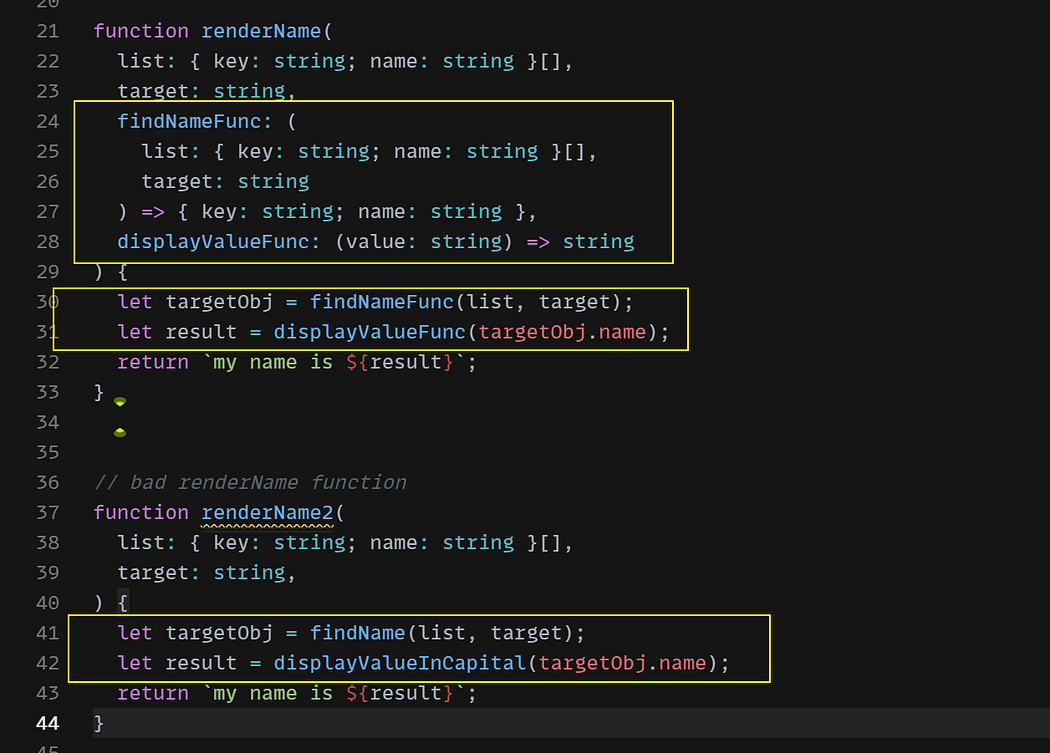The height and width of the screenshot is (753, 1050).
Task: Click the findNameFunc call on line 30
Action: point(382,302)
